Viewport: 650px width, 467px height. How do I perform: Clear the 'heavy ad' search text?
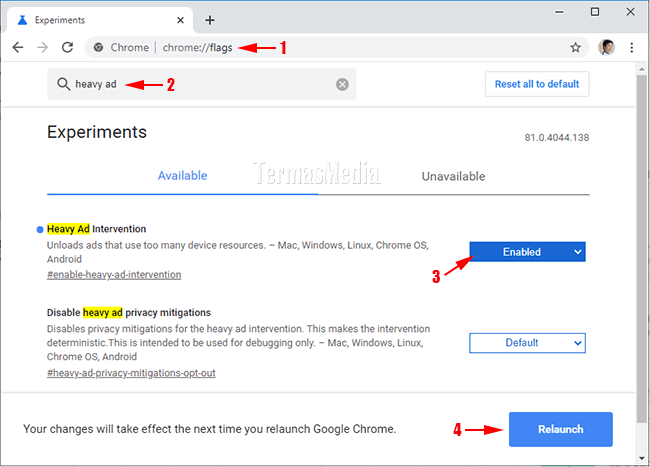(342, 85)
